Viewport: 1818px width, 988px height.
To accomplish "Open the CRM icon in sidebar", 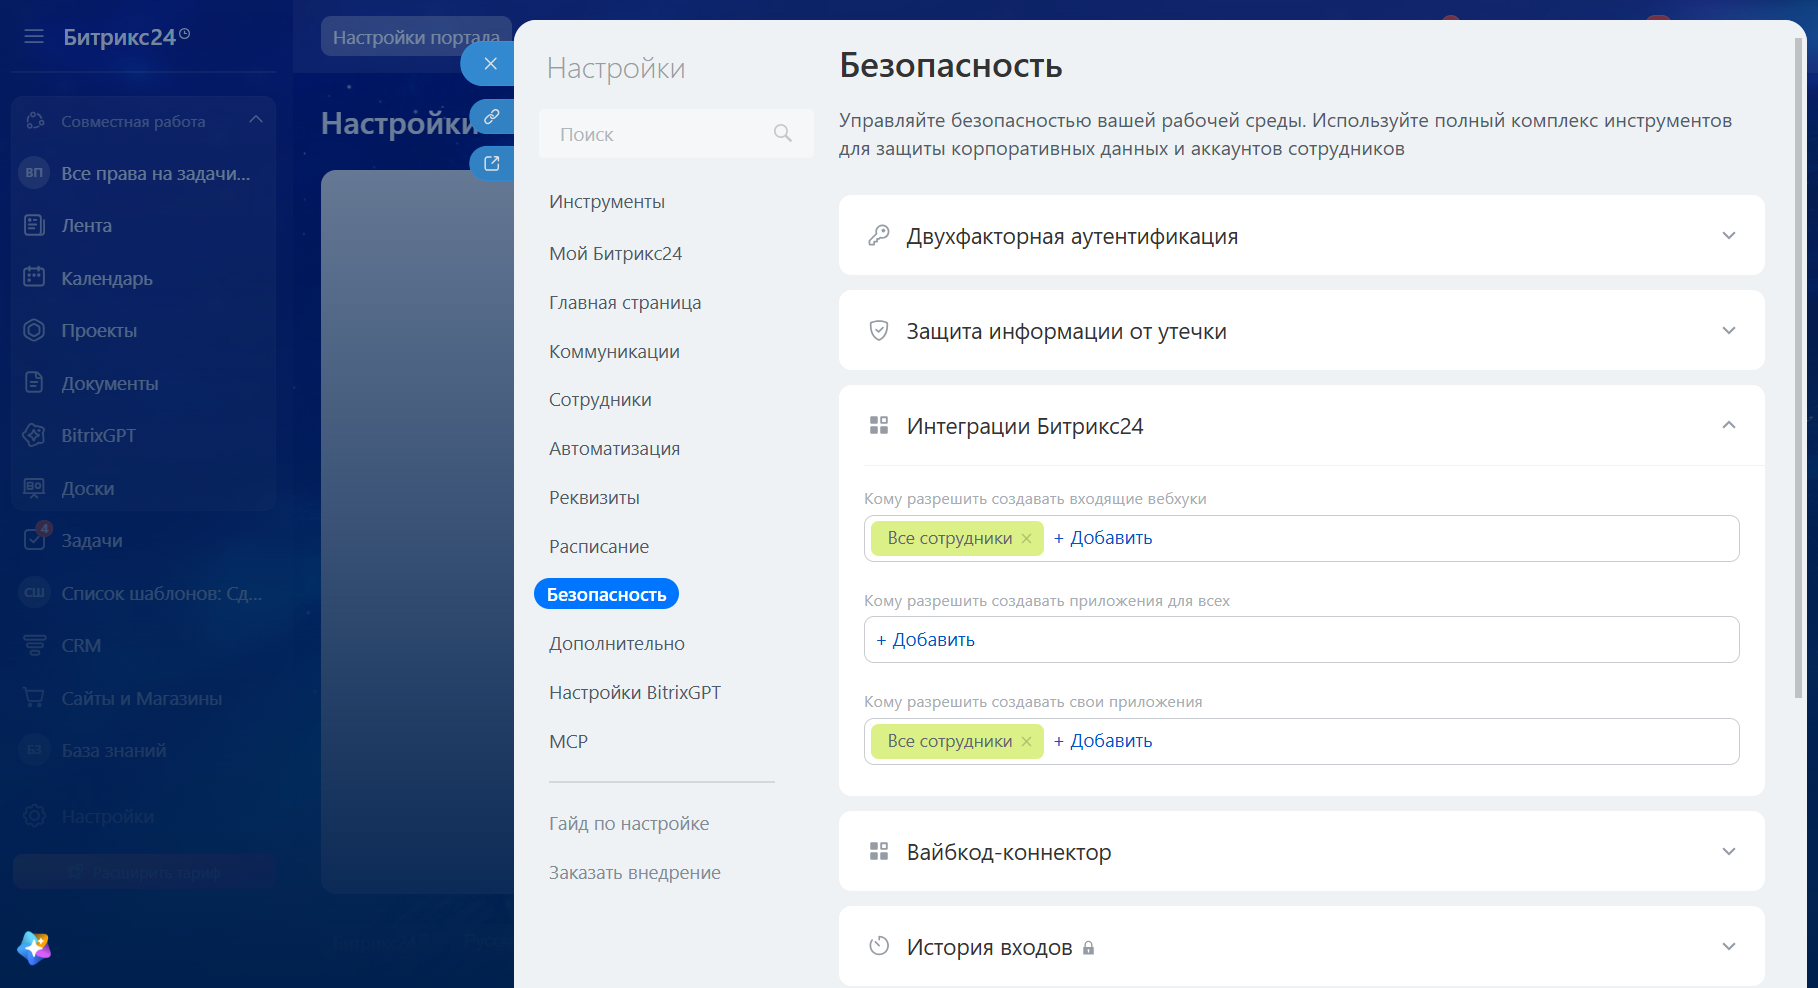I will pyautogui.click(x=34, y=645).
